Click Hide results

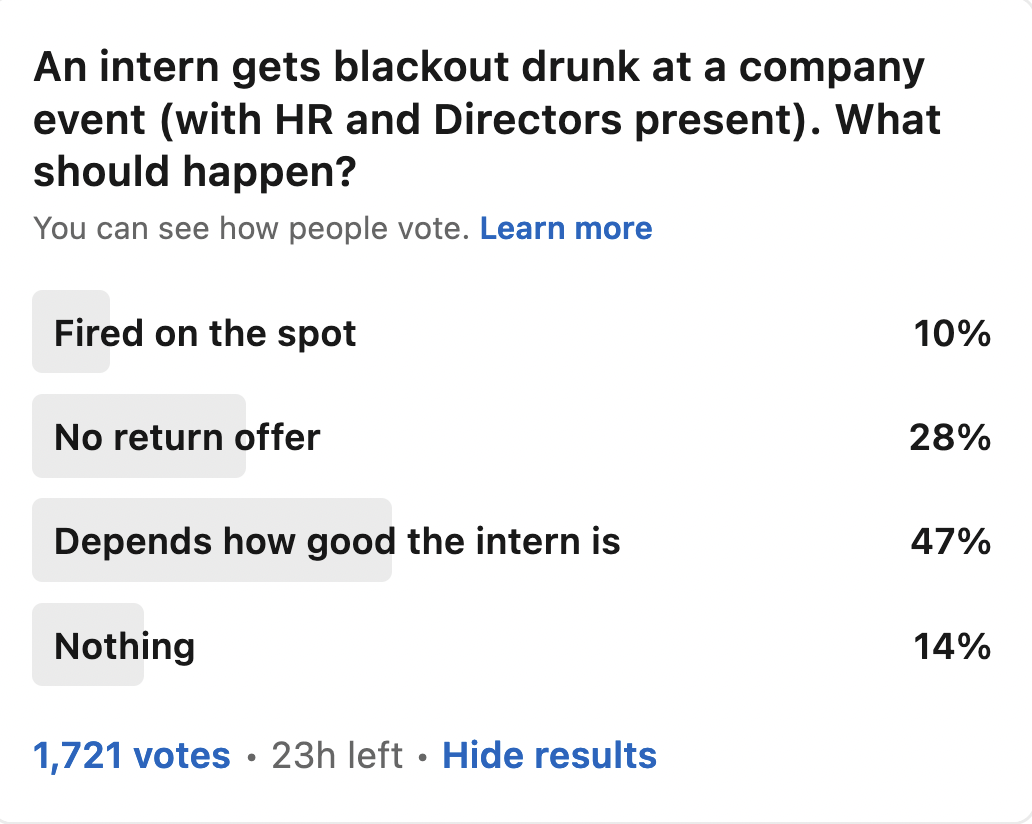point(549,755)
